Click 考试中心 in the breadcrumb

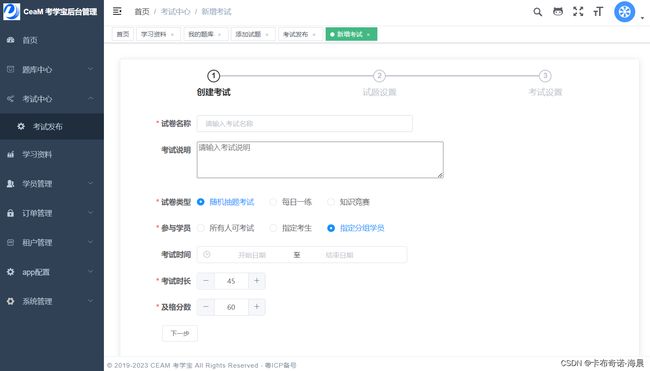175,12
